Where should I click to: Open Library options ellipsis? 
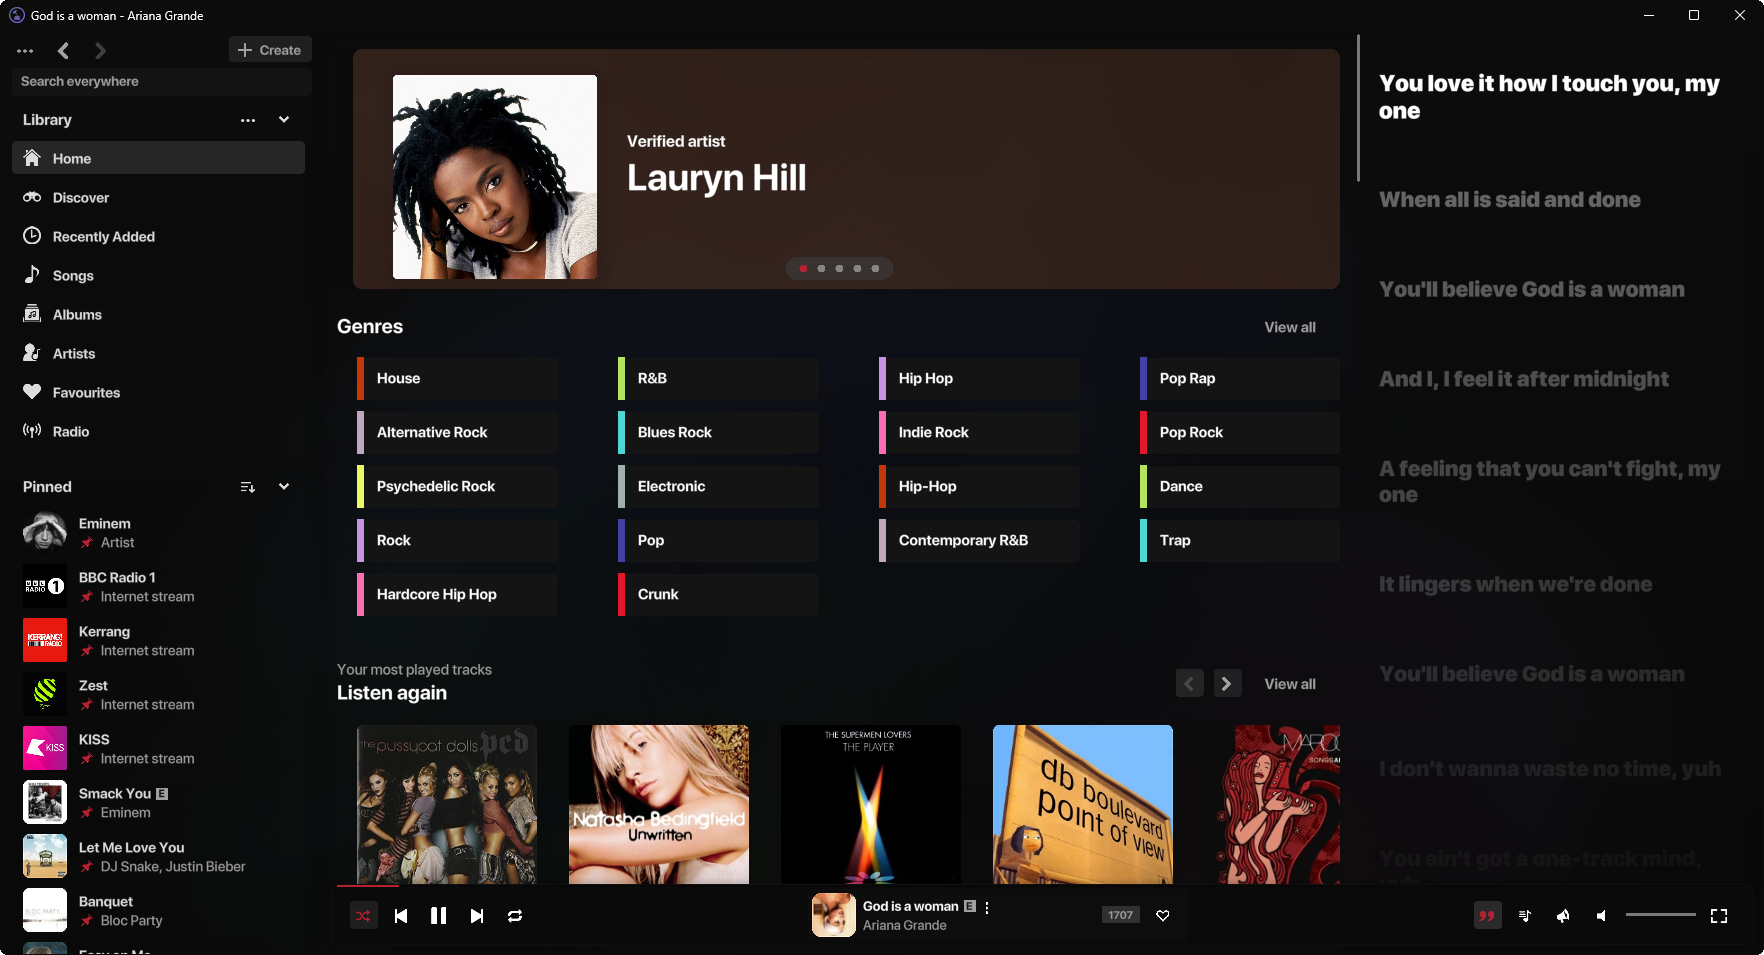(248, 120)
